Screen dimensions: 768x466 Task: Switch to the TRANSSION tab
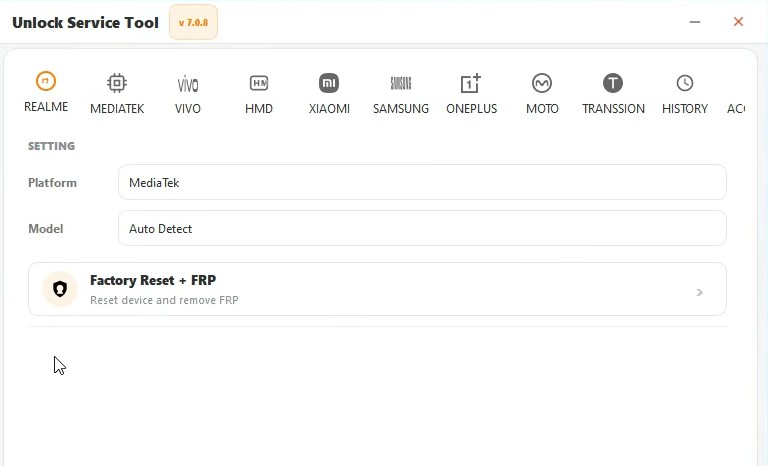point(613,94)
